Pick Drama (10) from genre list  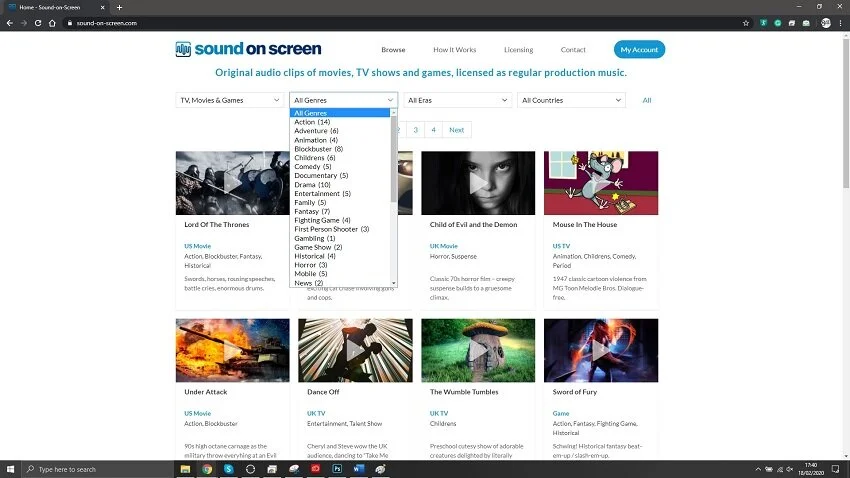click(x=340, y=184)
